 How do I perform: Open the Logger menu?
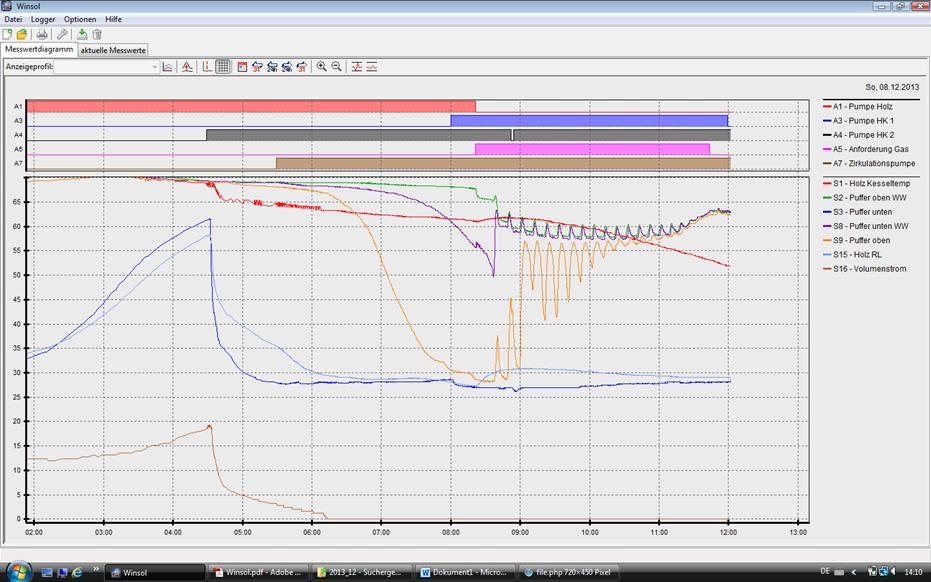coord(43,19)
